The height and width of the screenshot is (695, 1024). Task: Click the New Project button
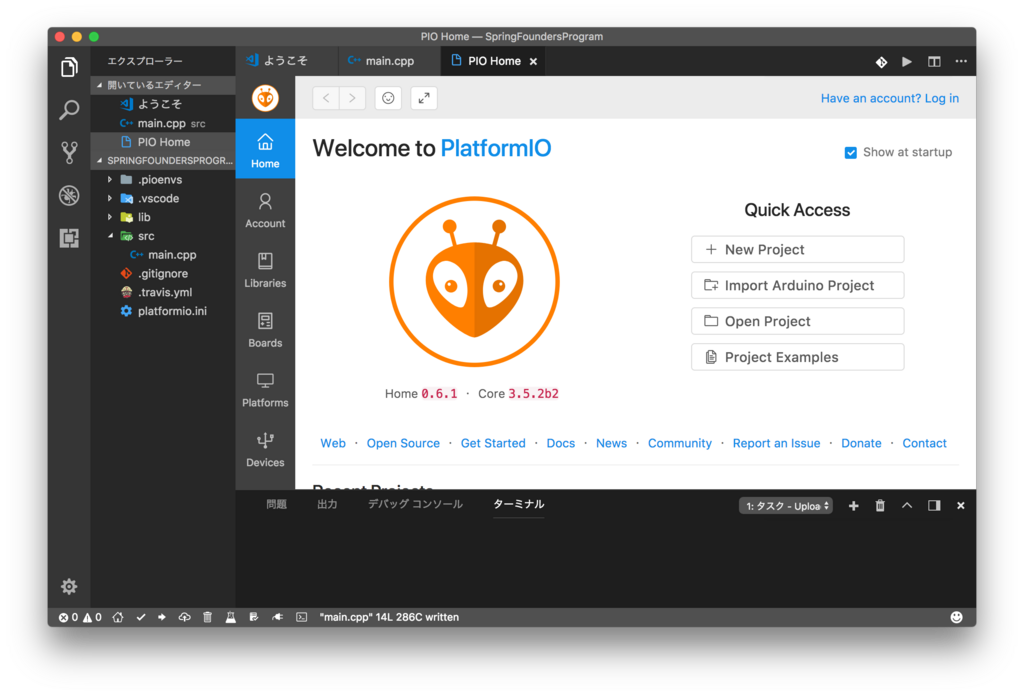click(797, 250)
